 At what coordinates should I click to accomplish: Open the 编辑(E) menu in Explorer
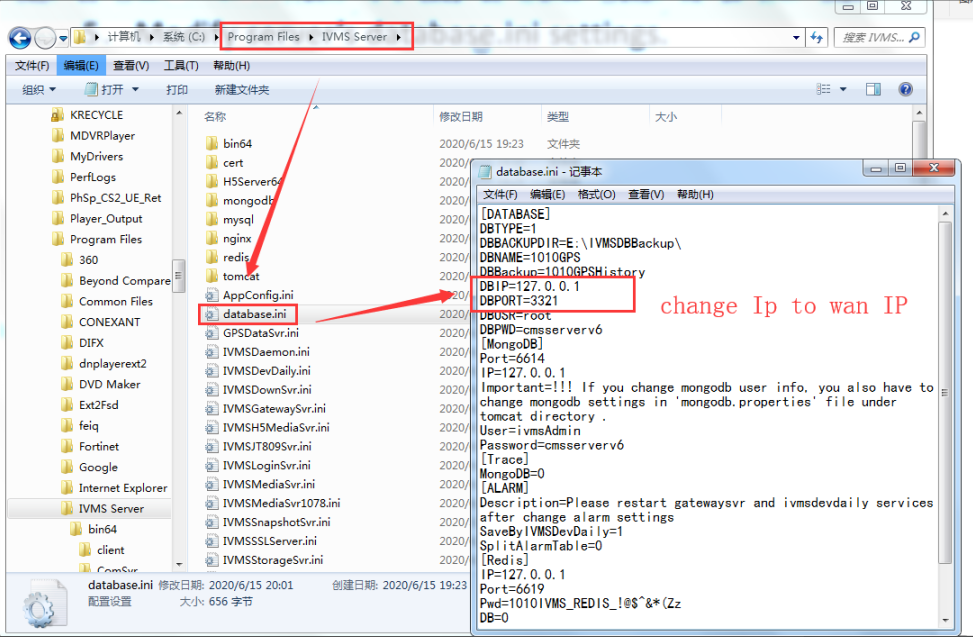tap(81, 65)
